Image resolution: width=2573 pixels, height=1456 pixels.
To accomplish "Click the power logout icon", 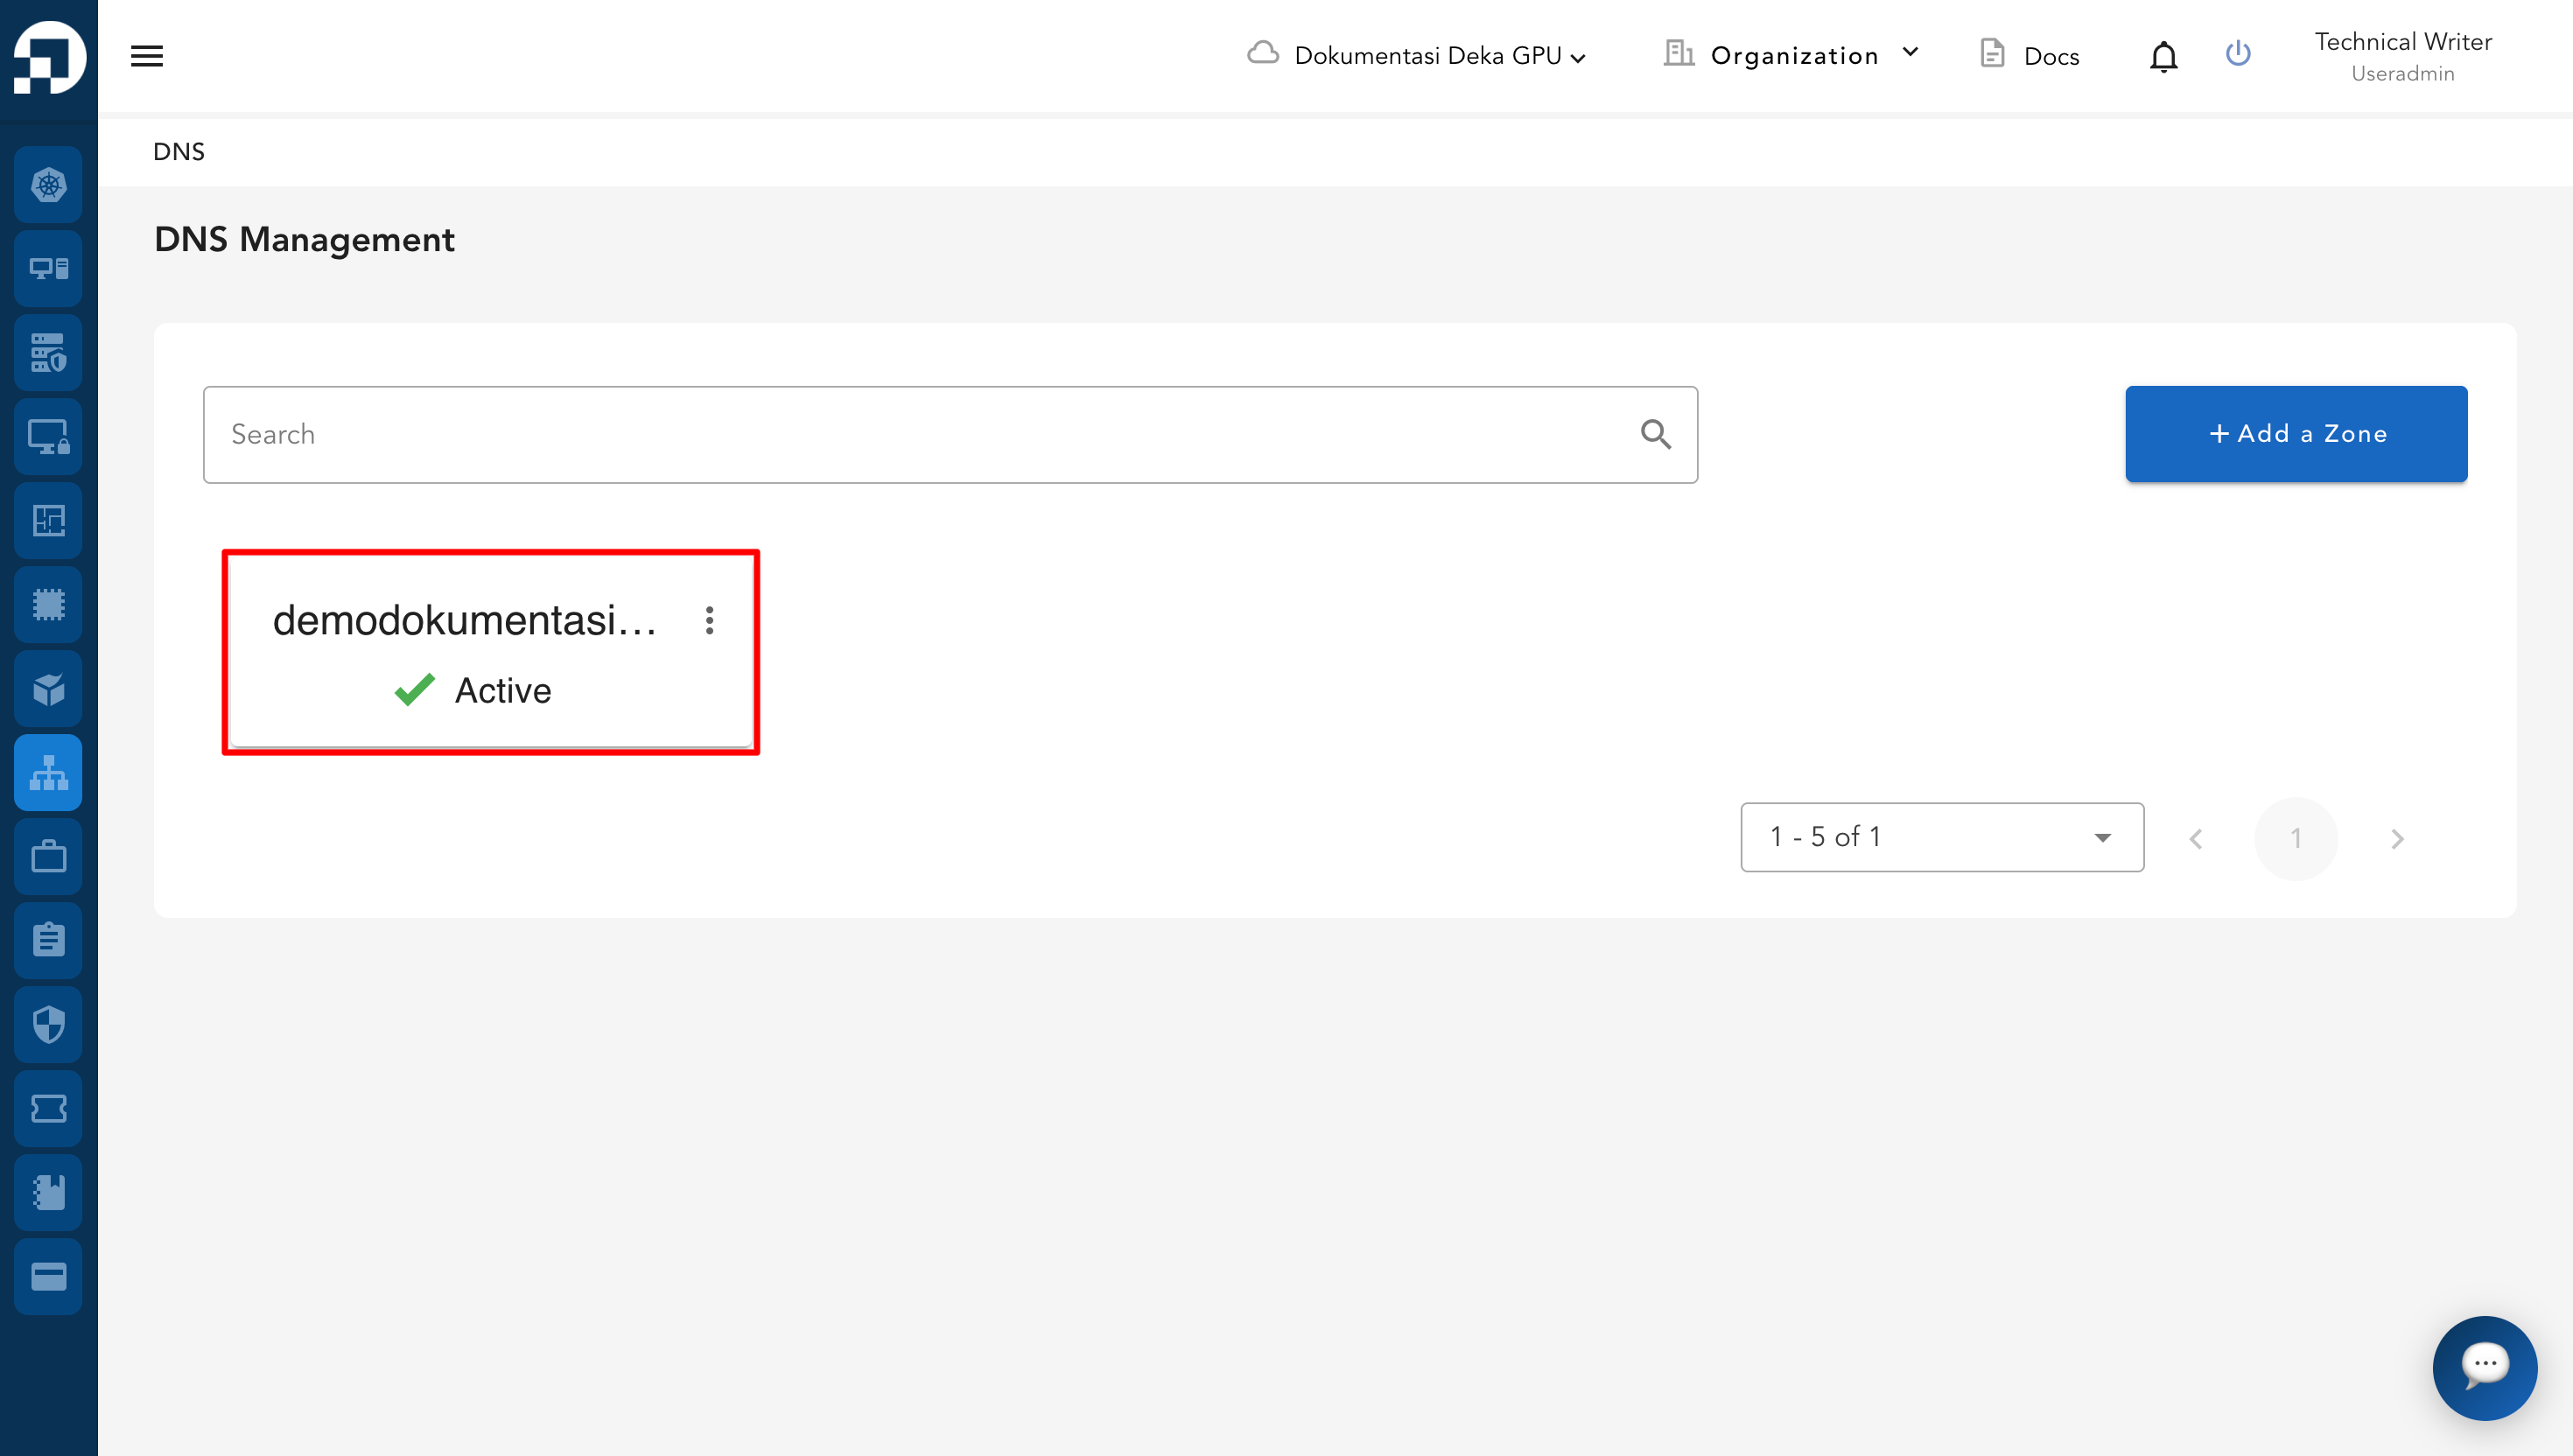I will point(2238,53).
